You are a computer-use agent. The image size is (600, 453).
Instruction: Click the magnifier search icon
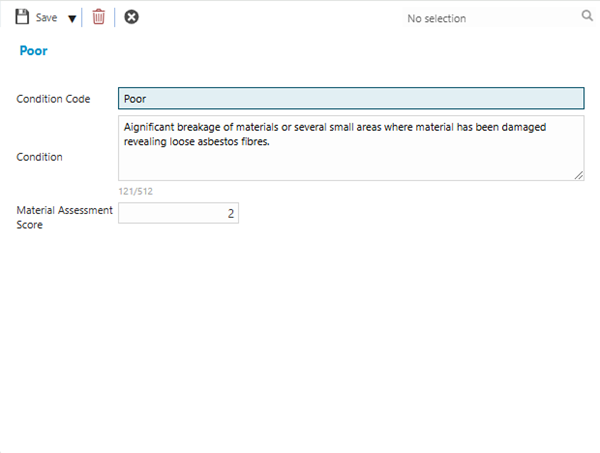[x=587, y=16]
